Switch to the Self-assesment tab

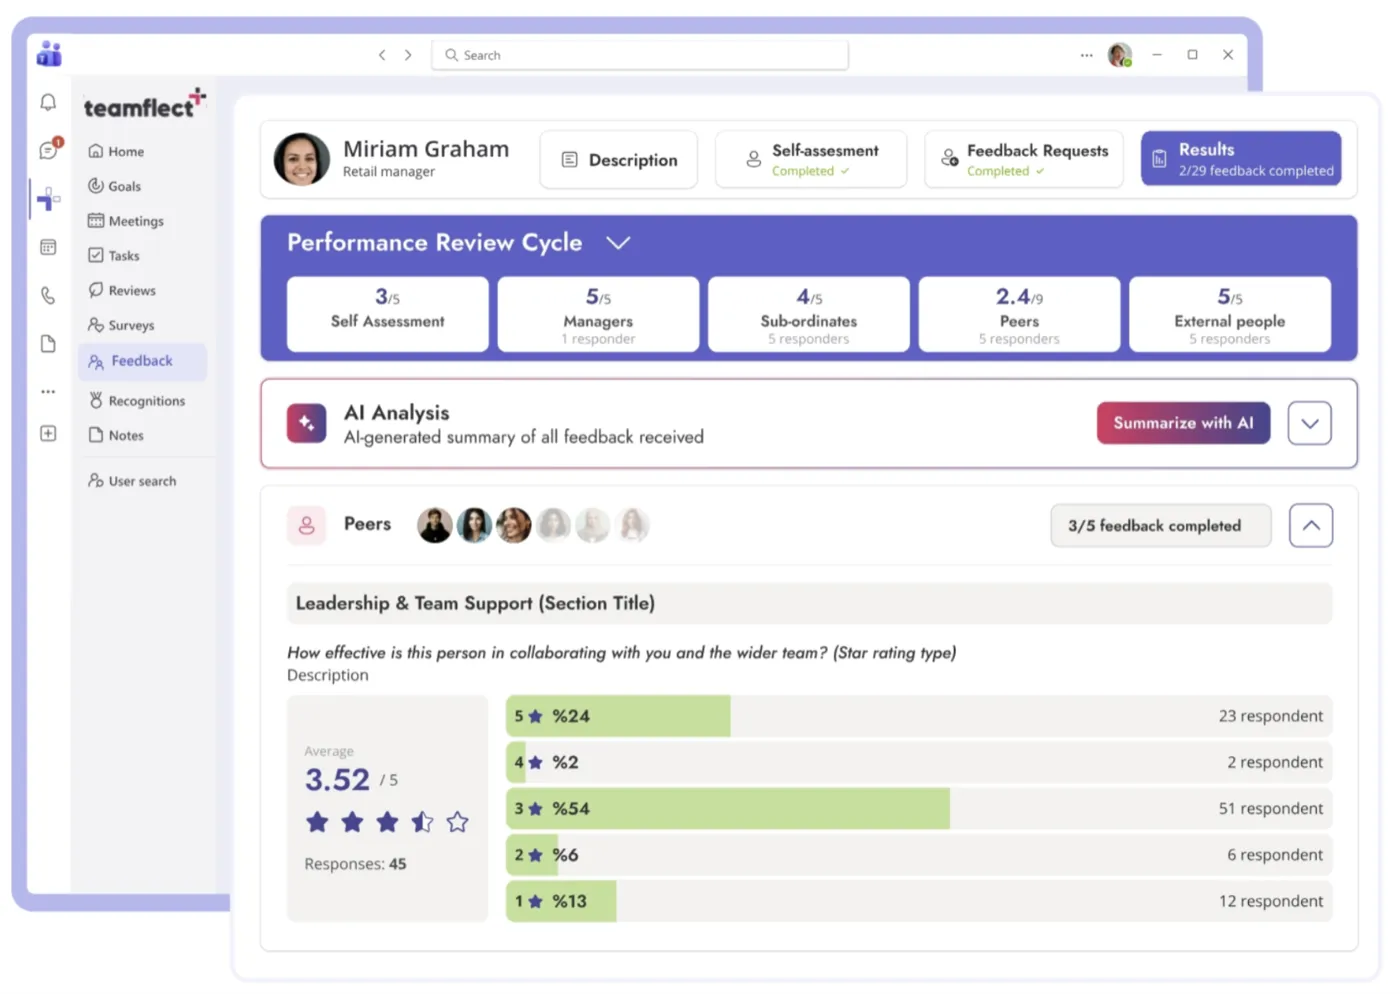(811, 160)
